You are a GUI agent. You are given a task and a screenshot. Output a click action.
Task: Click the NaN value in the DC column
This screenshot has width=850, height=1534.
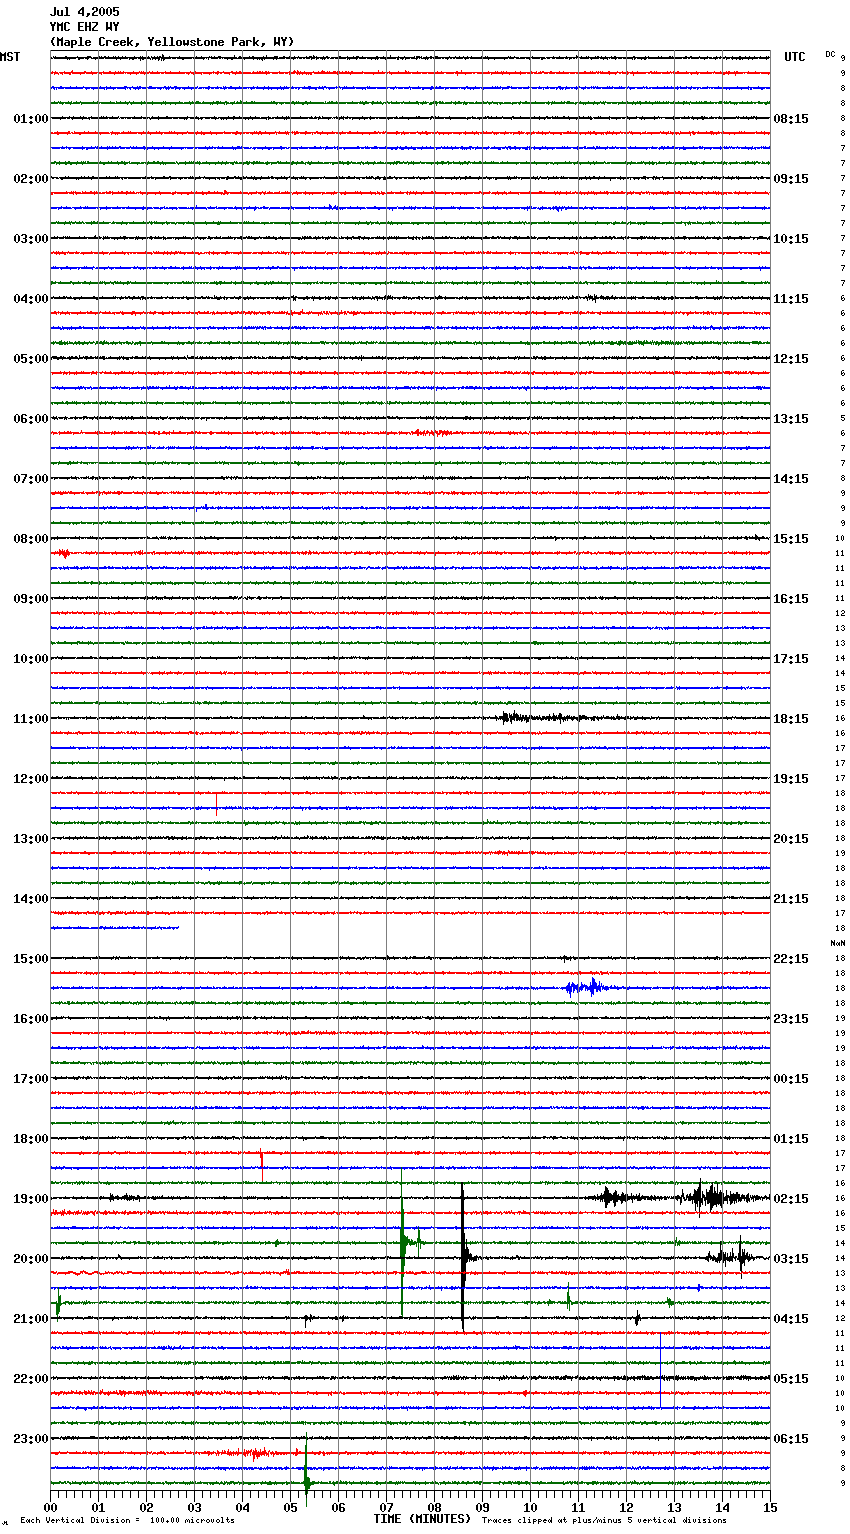pyautogui.click(x=838, y=943)
